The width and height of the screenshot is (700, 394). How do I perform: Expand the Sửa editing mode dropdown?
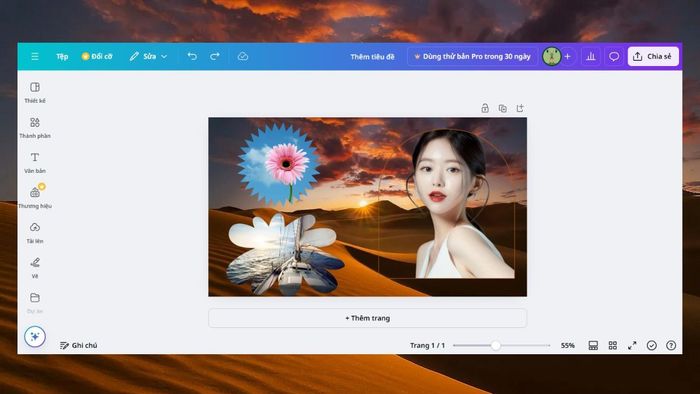[148, 56]
